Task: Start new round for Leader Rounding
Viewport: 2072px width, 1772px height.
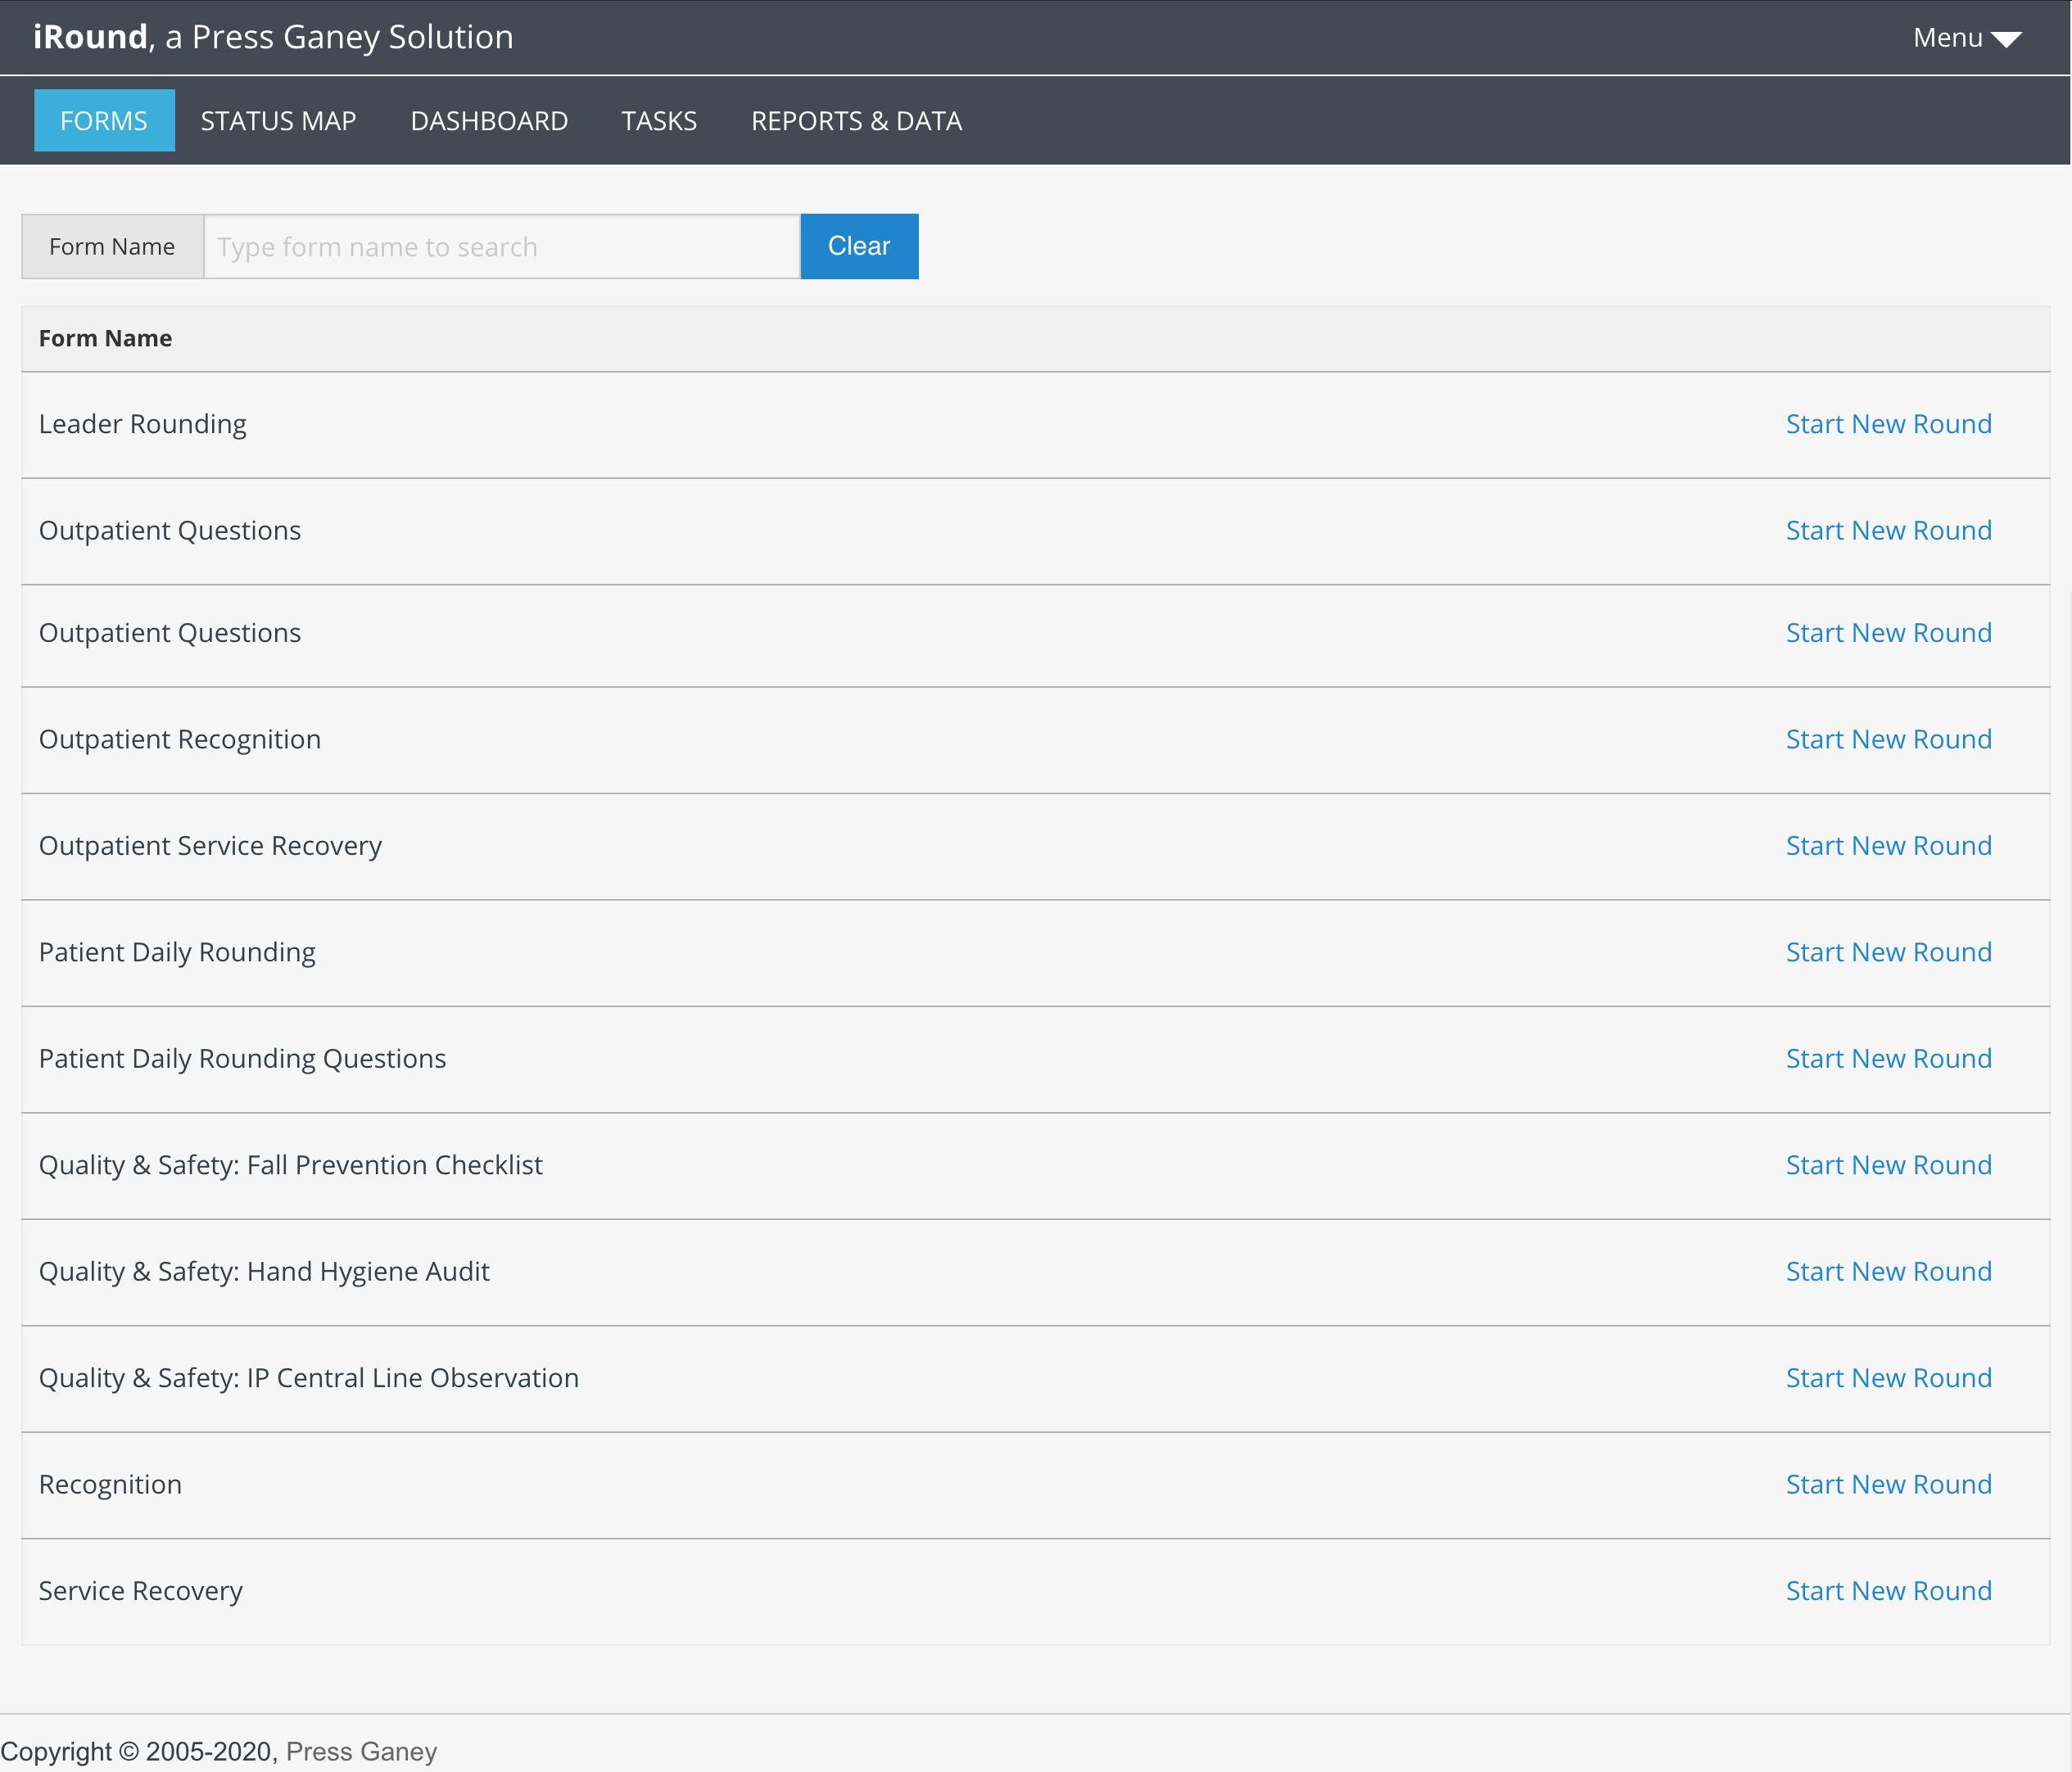Action: pyautogui.click(x=1888, y=424)
